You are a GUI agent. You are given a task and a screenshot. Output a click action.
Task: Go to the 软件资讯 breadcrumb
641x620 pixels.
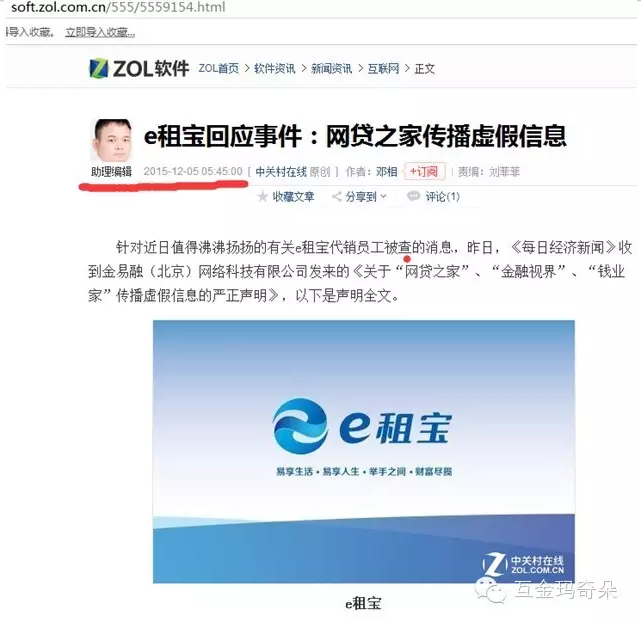(x=274, y=68)
